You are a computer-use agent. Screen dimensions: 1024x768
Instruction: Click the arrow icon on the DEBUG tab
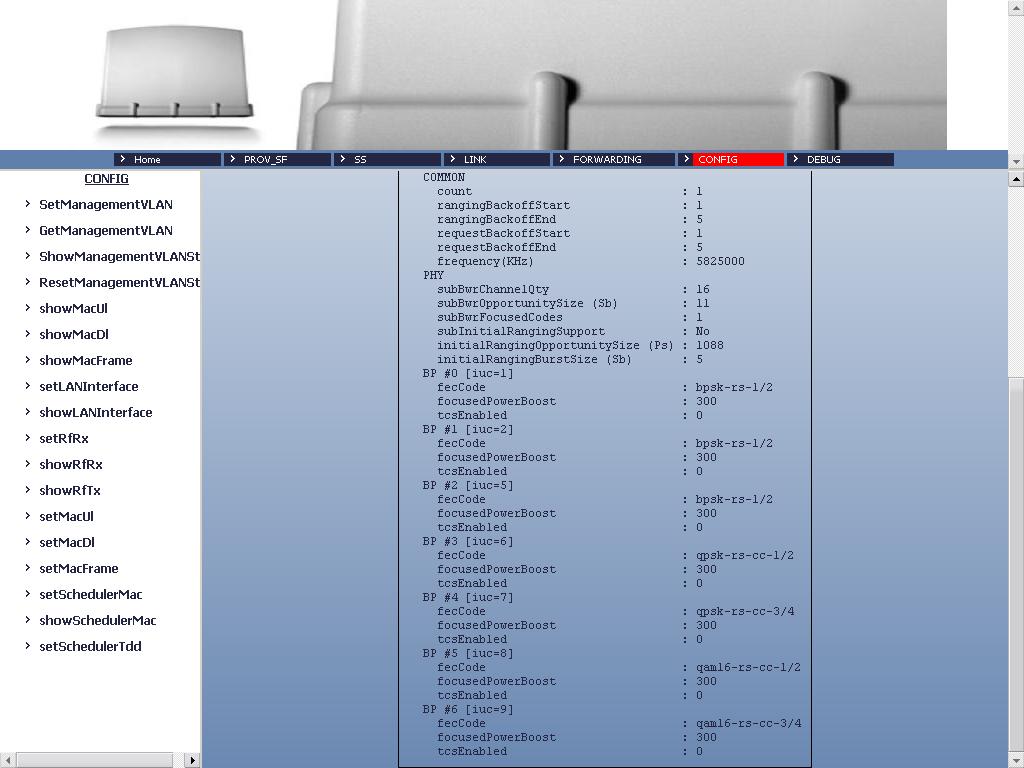[795, 159]
